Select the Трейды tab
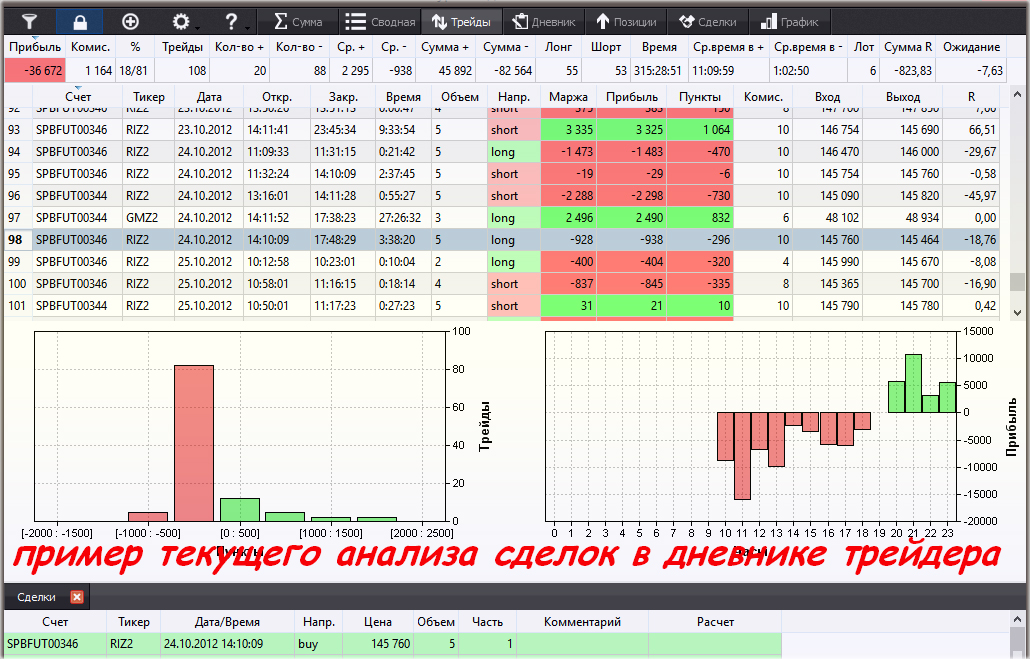 (461, 21)
